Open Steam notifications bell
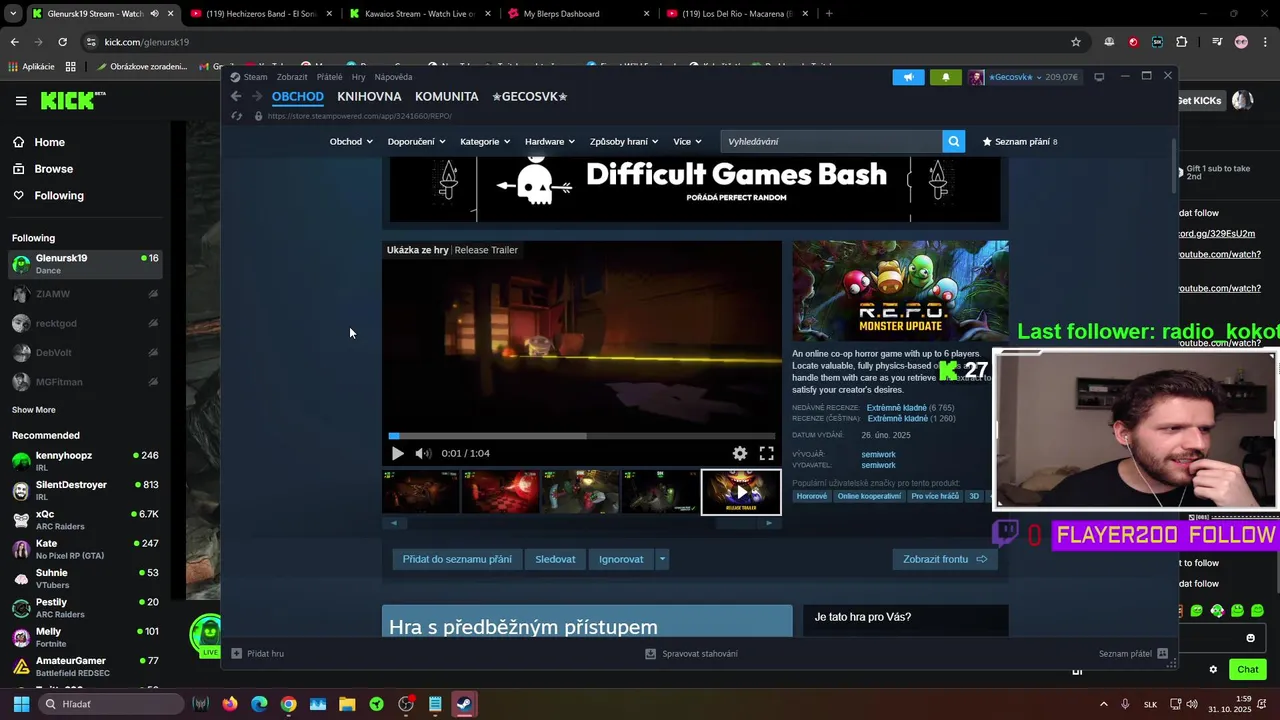This screenshot has height=720, width=1280. [x=946, y=77]
